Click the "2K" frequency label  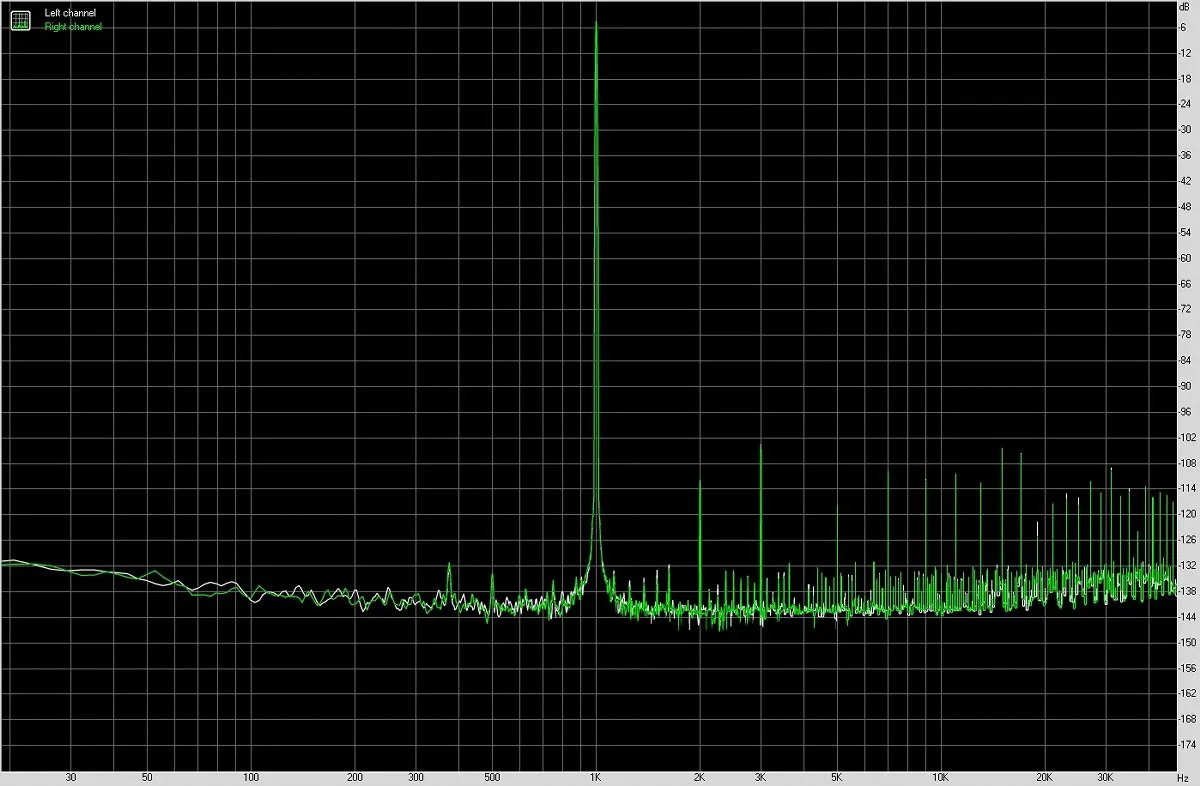699,776
